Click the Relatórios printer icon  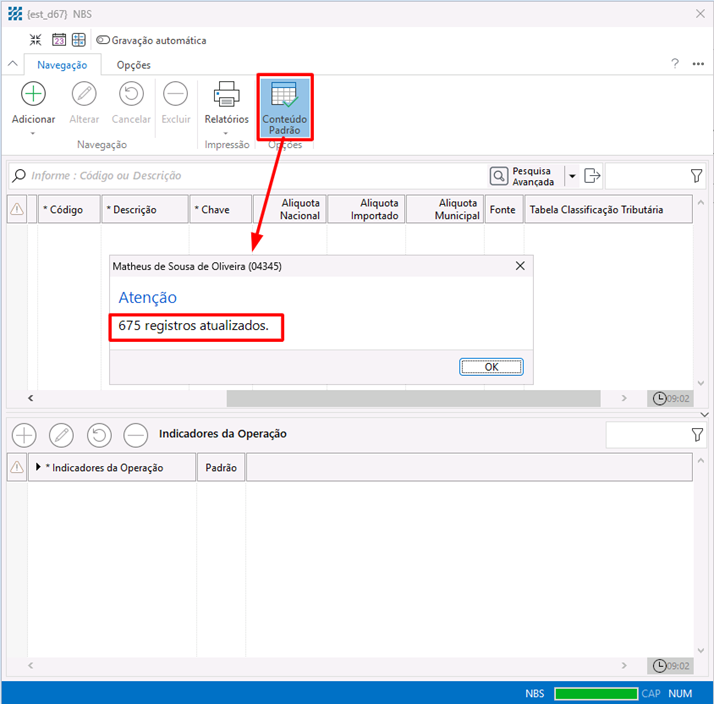[226, 95]
